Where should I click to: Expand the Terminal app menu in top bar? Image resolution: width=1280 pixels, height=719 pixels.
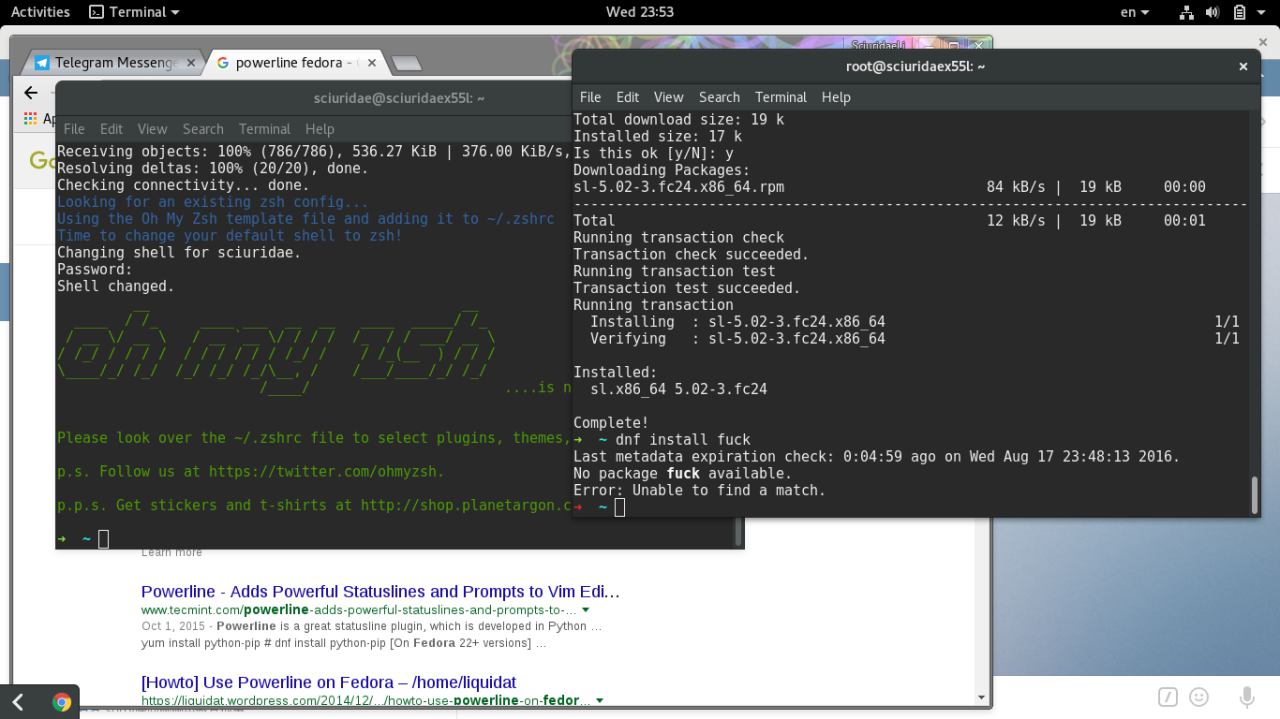(134, 12)
